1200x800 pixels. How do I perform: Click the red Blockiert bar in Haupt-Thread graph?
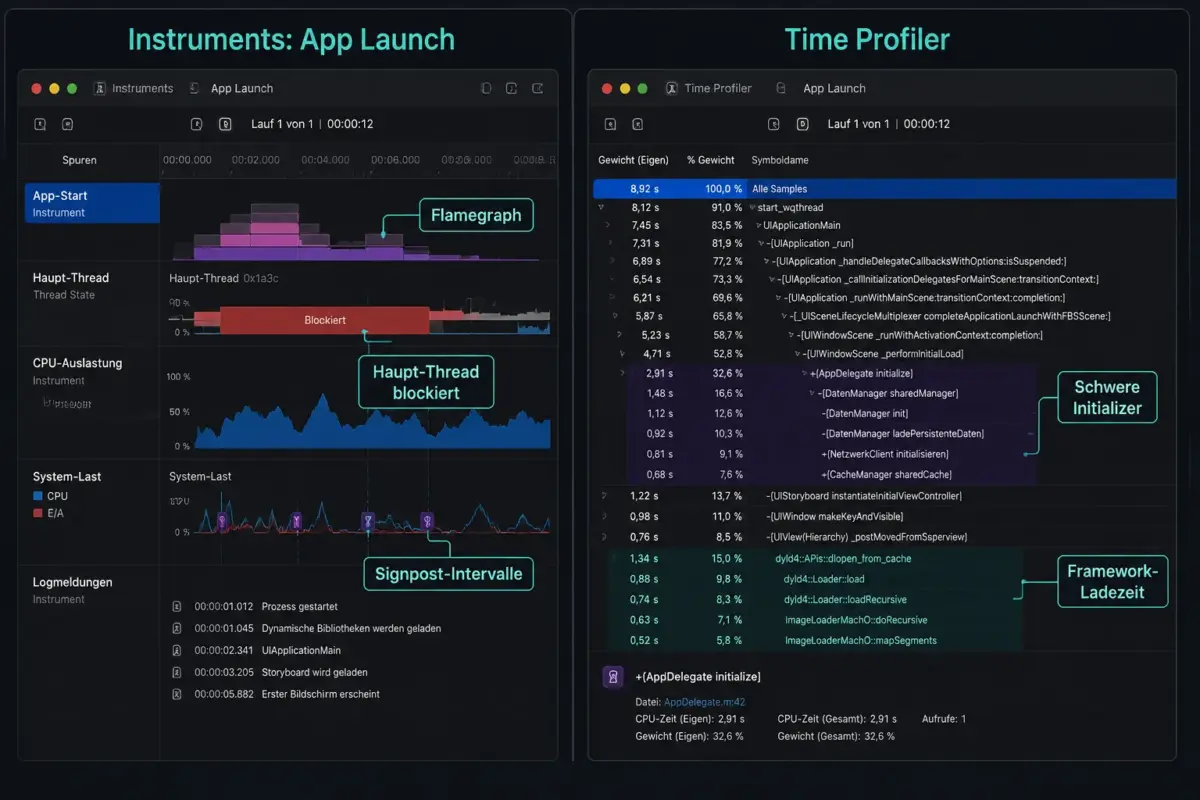(325, 320)
